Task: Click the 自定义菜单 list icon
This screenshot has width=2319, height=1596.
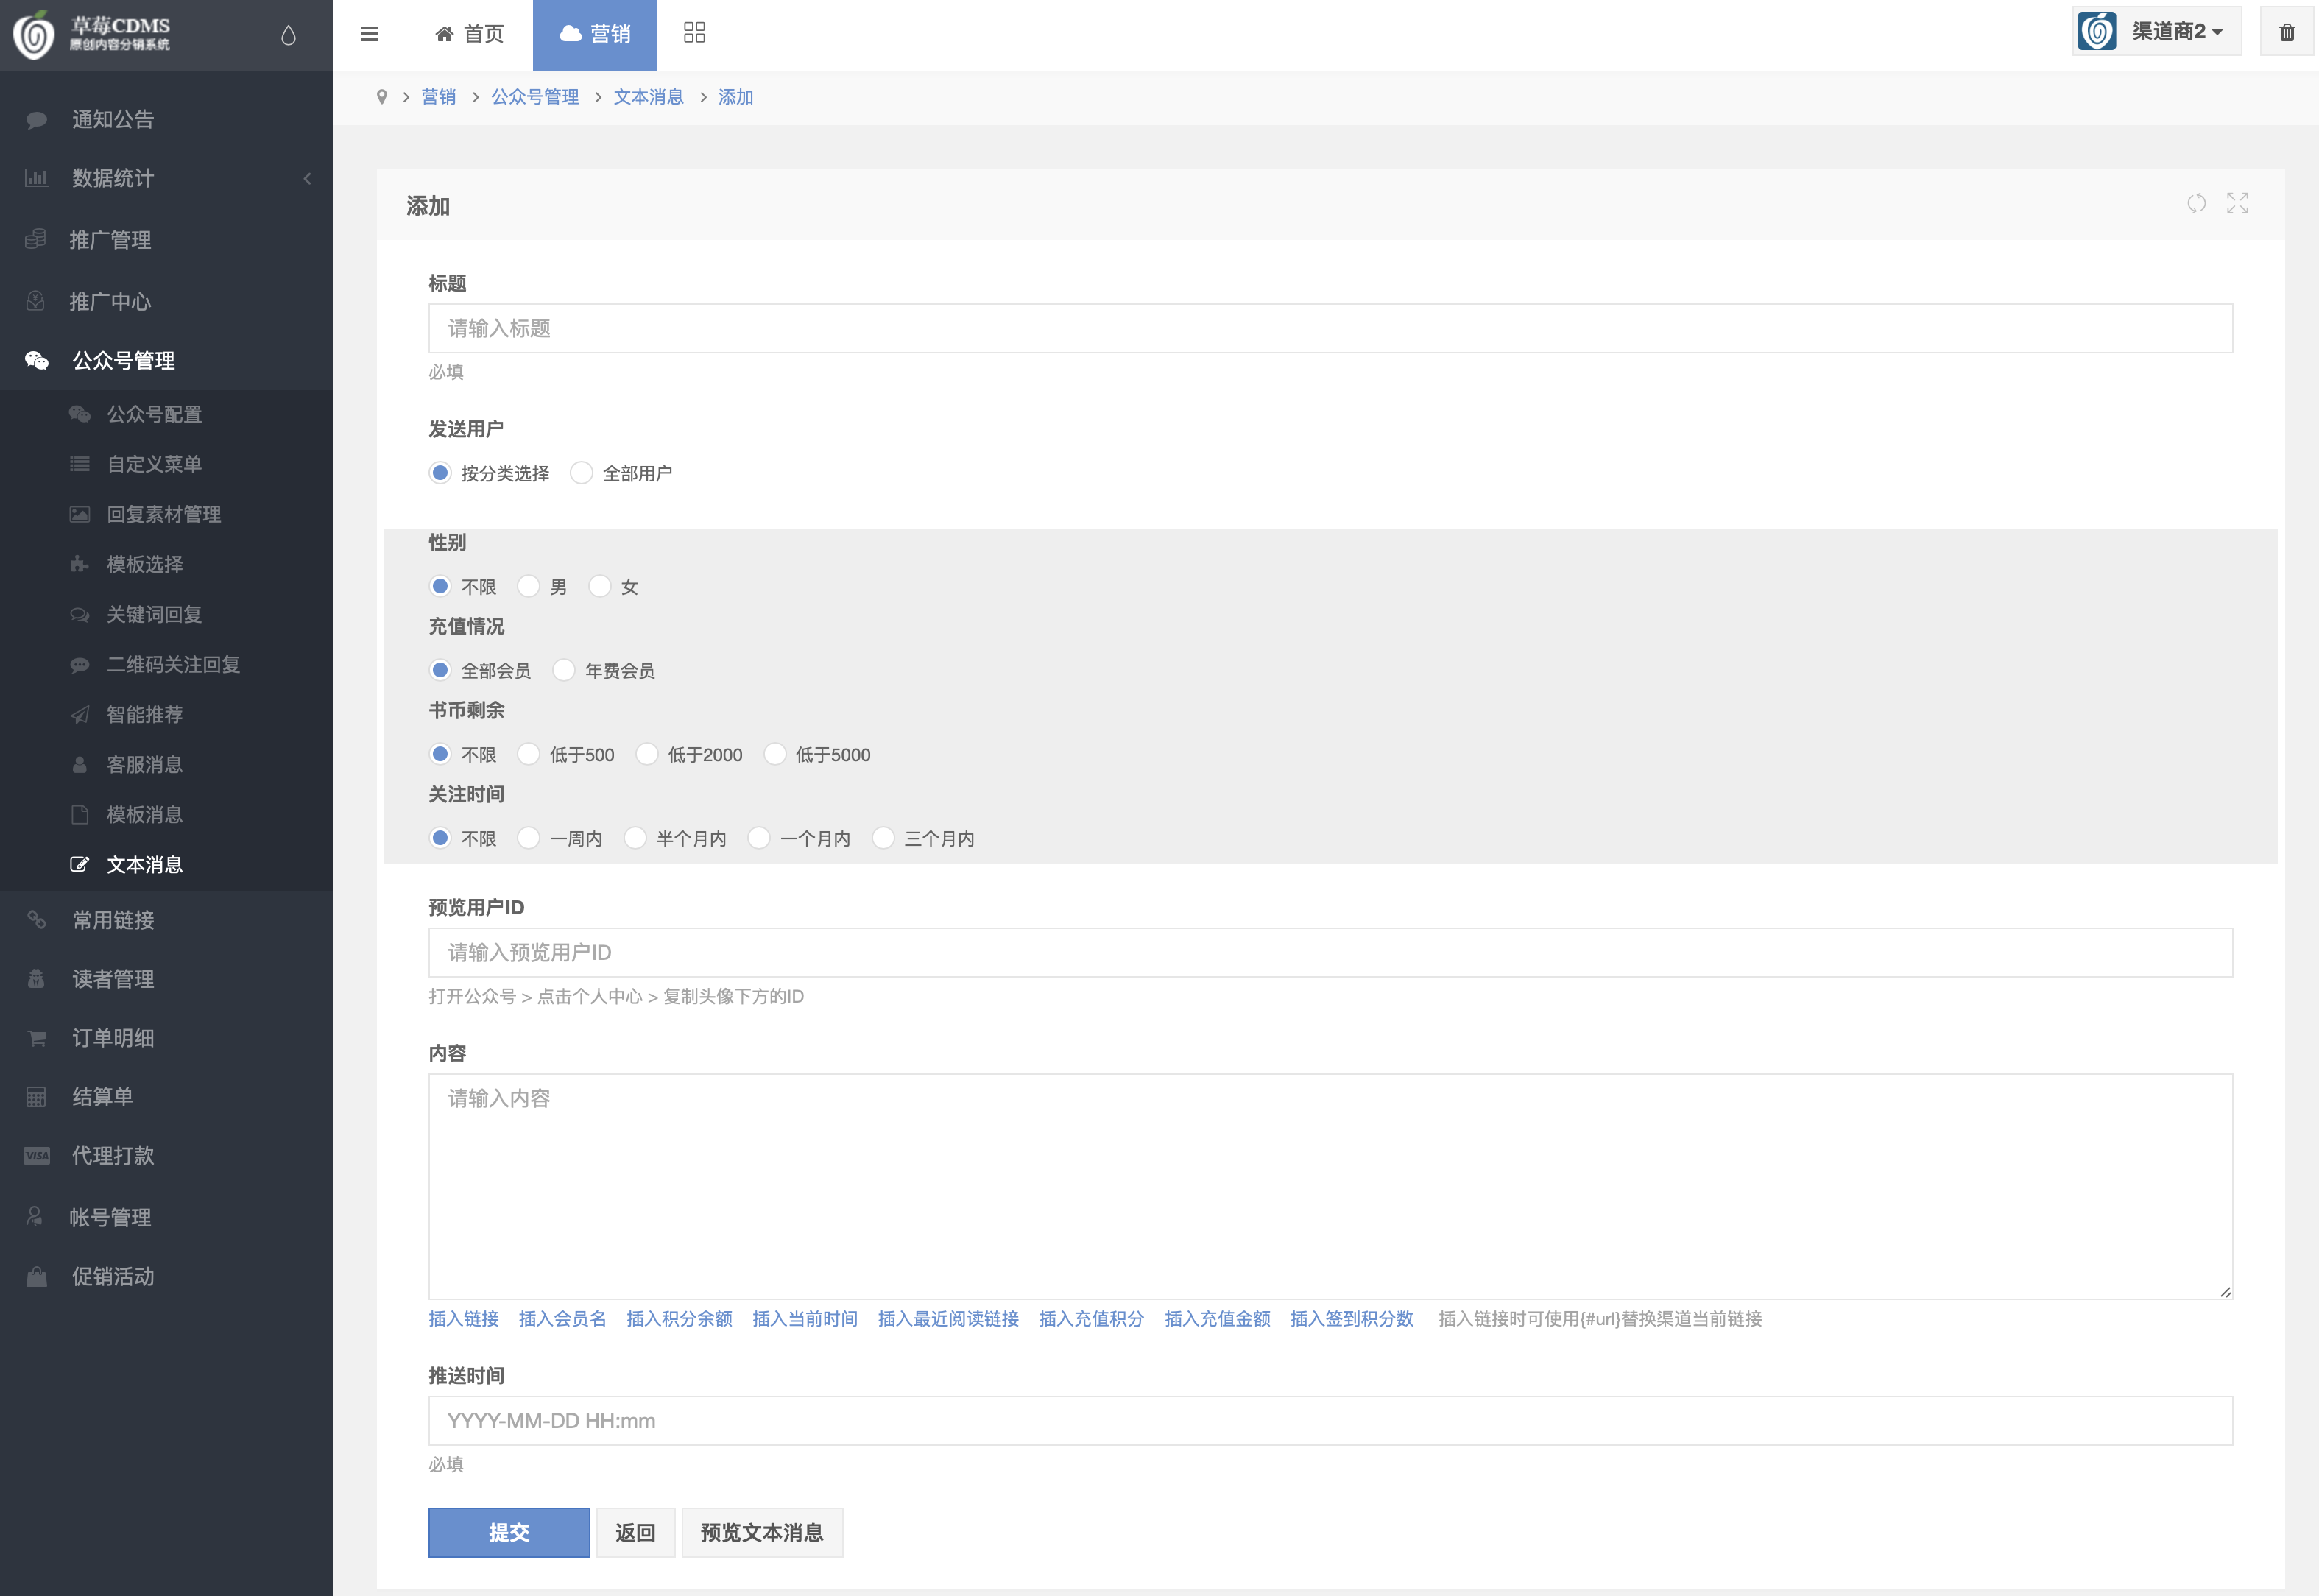Action: click(80, 464)
